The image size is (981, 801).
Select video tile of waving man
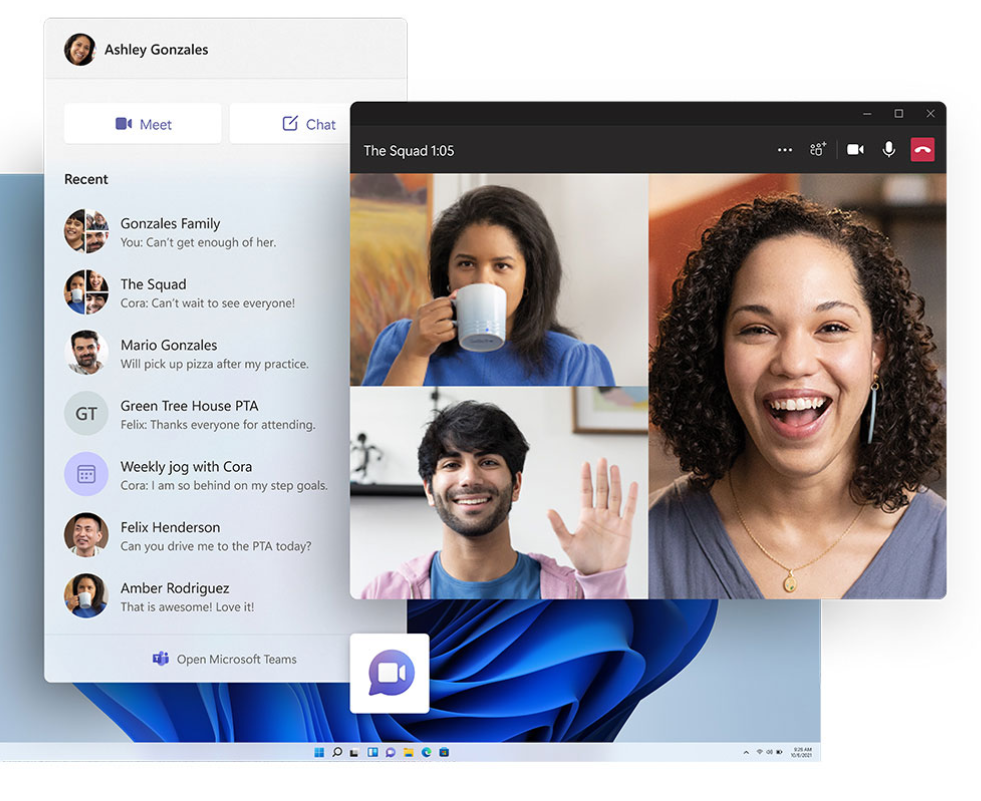click(499, 493)
